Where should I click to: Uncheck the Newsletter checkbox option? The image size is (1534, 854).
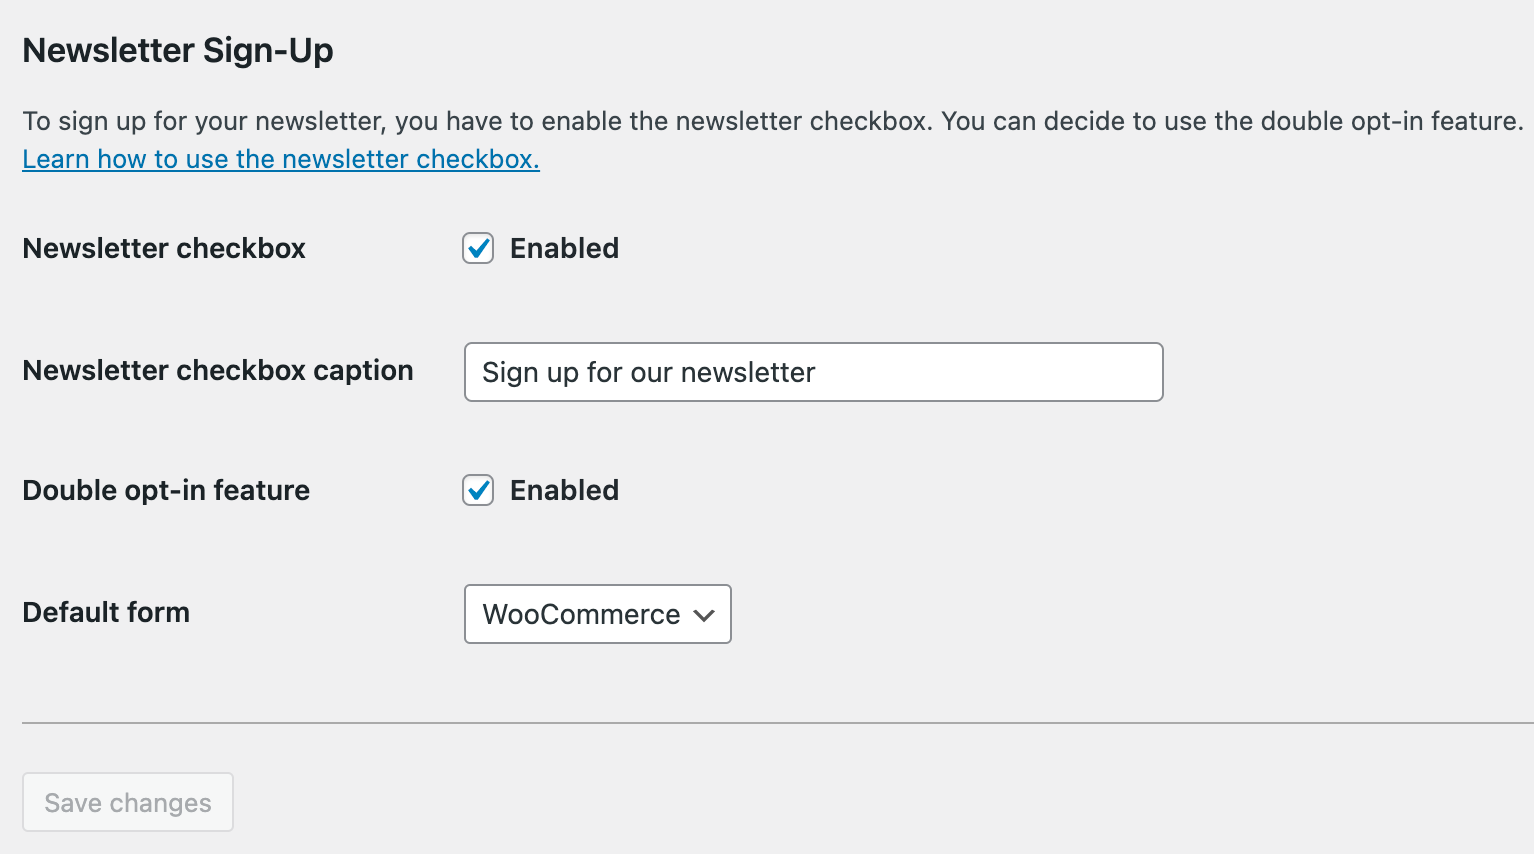(x=478, y=248)
